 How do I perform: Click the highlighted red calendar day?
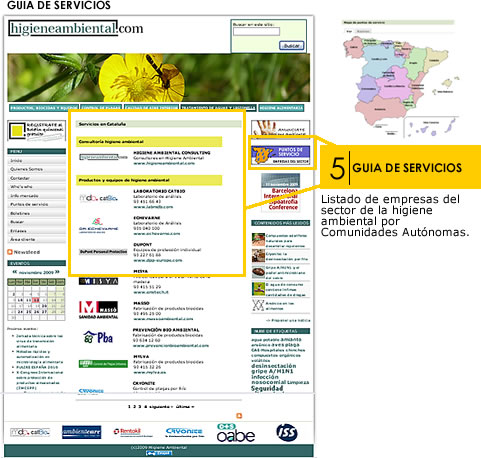(x=36, y=300)
